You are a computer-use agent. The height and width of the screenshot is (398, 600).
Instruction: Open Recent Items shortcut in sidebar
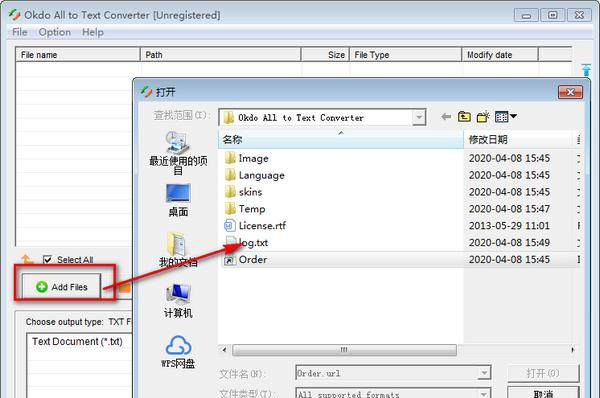pos(178,152)
